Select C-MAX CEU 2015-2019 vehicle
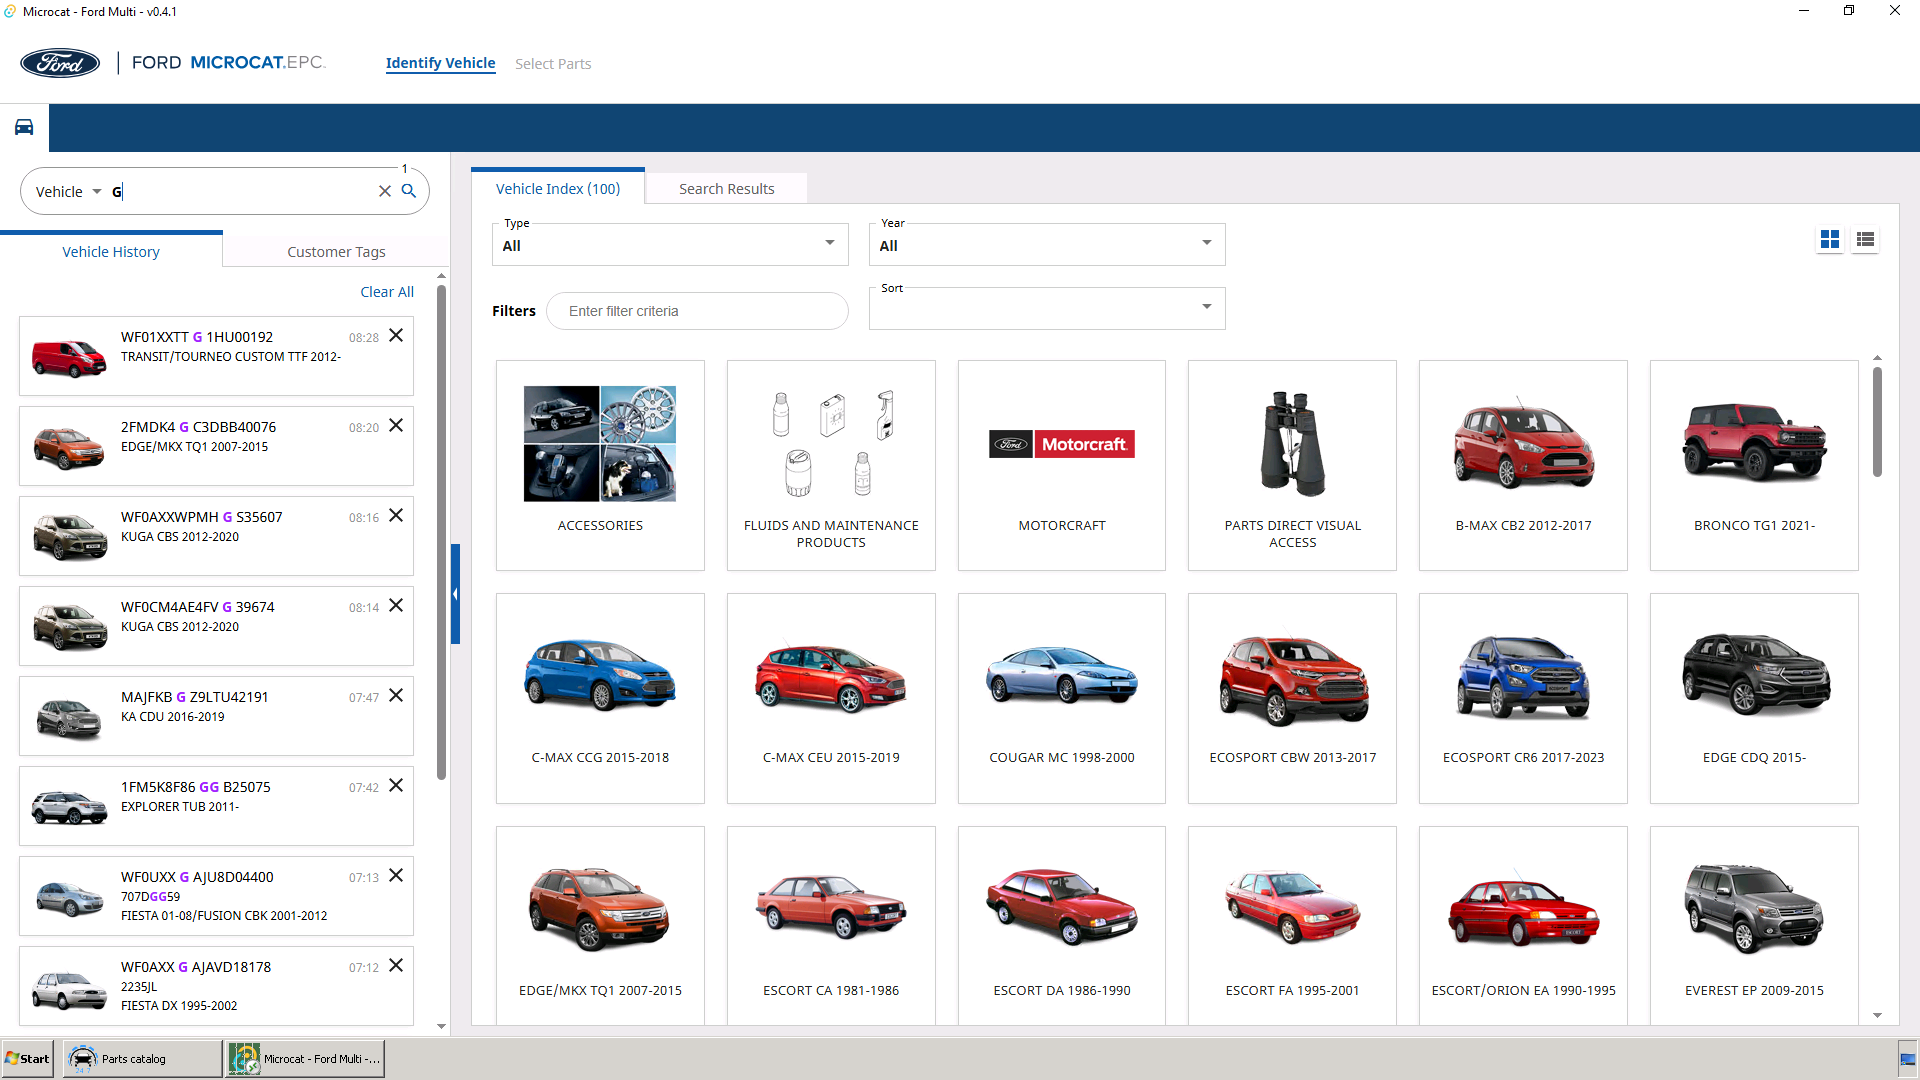 coord(831,698)
